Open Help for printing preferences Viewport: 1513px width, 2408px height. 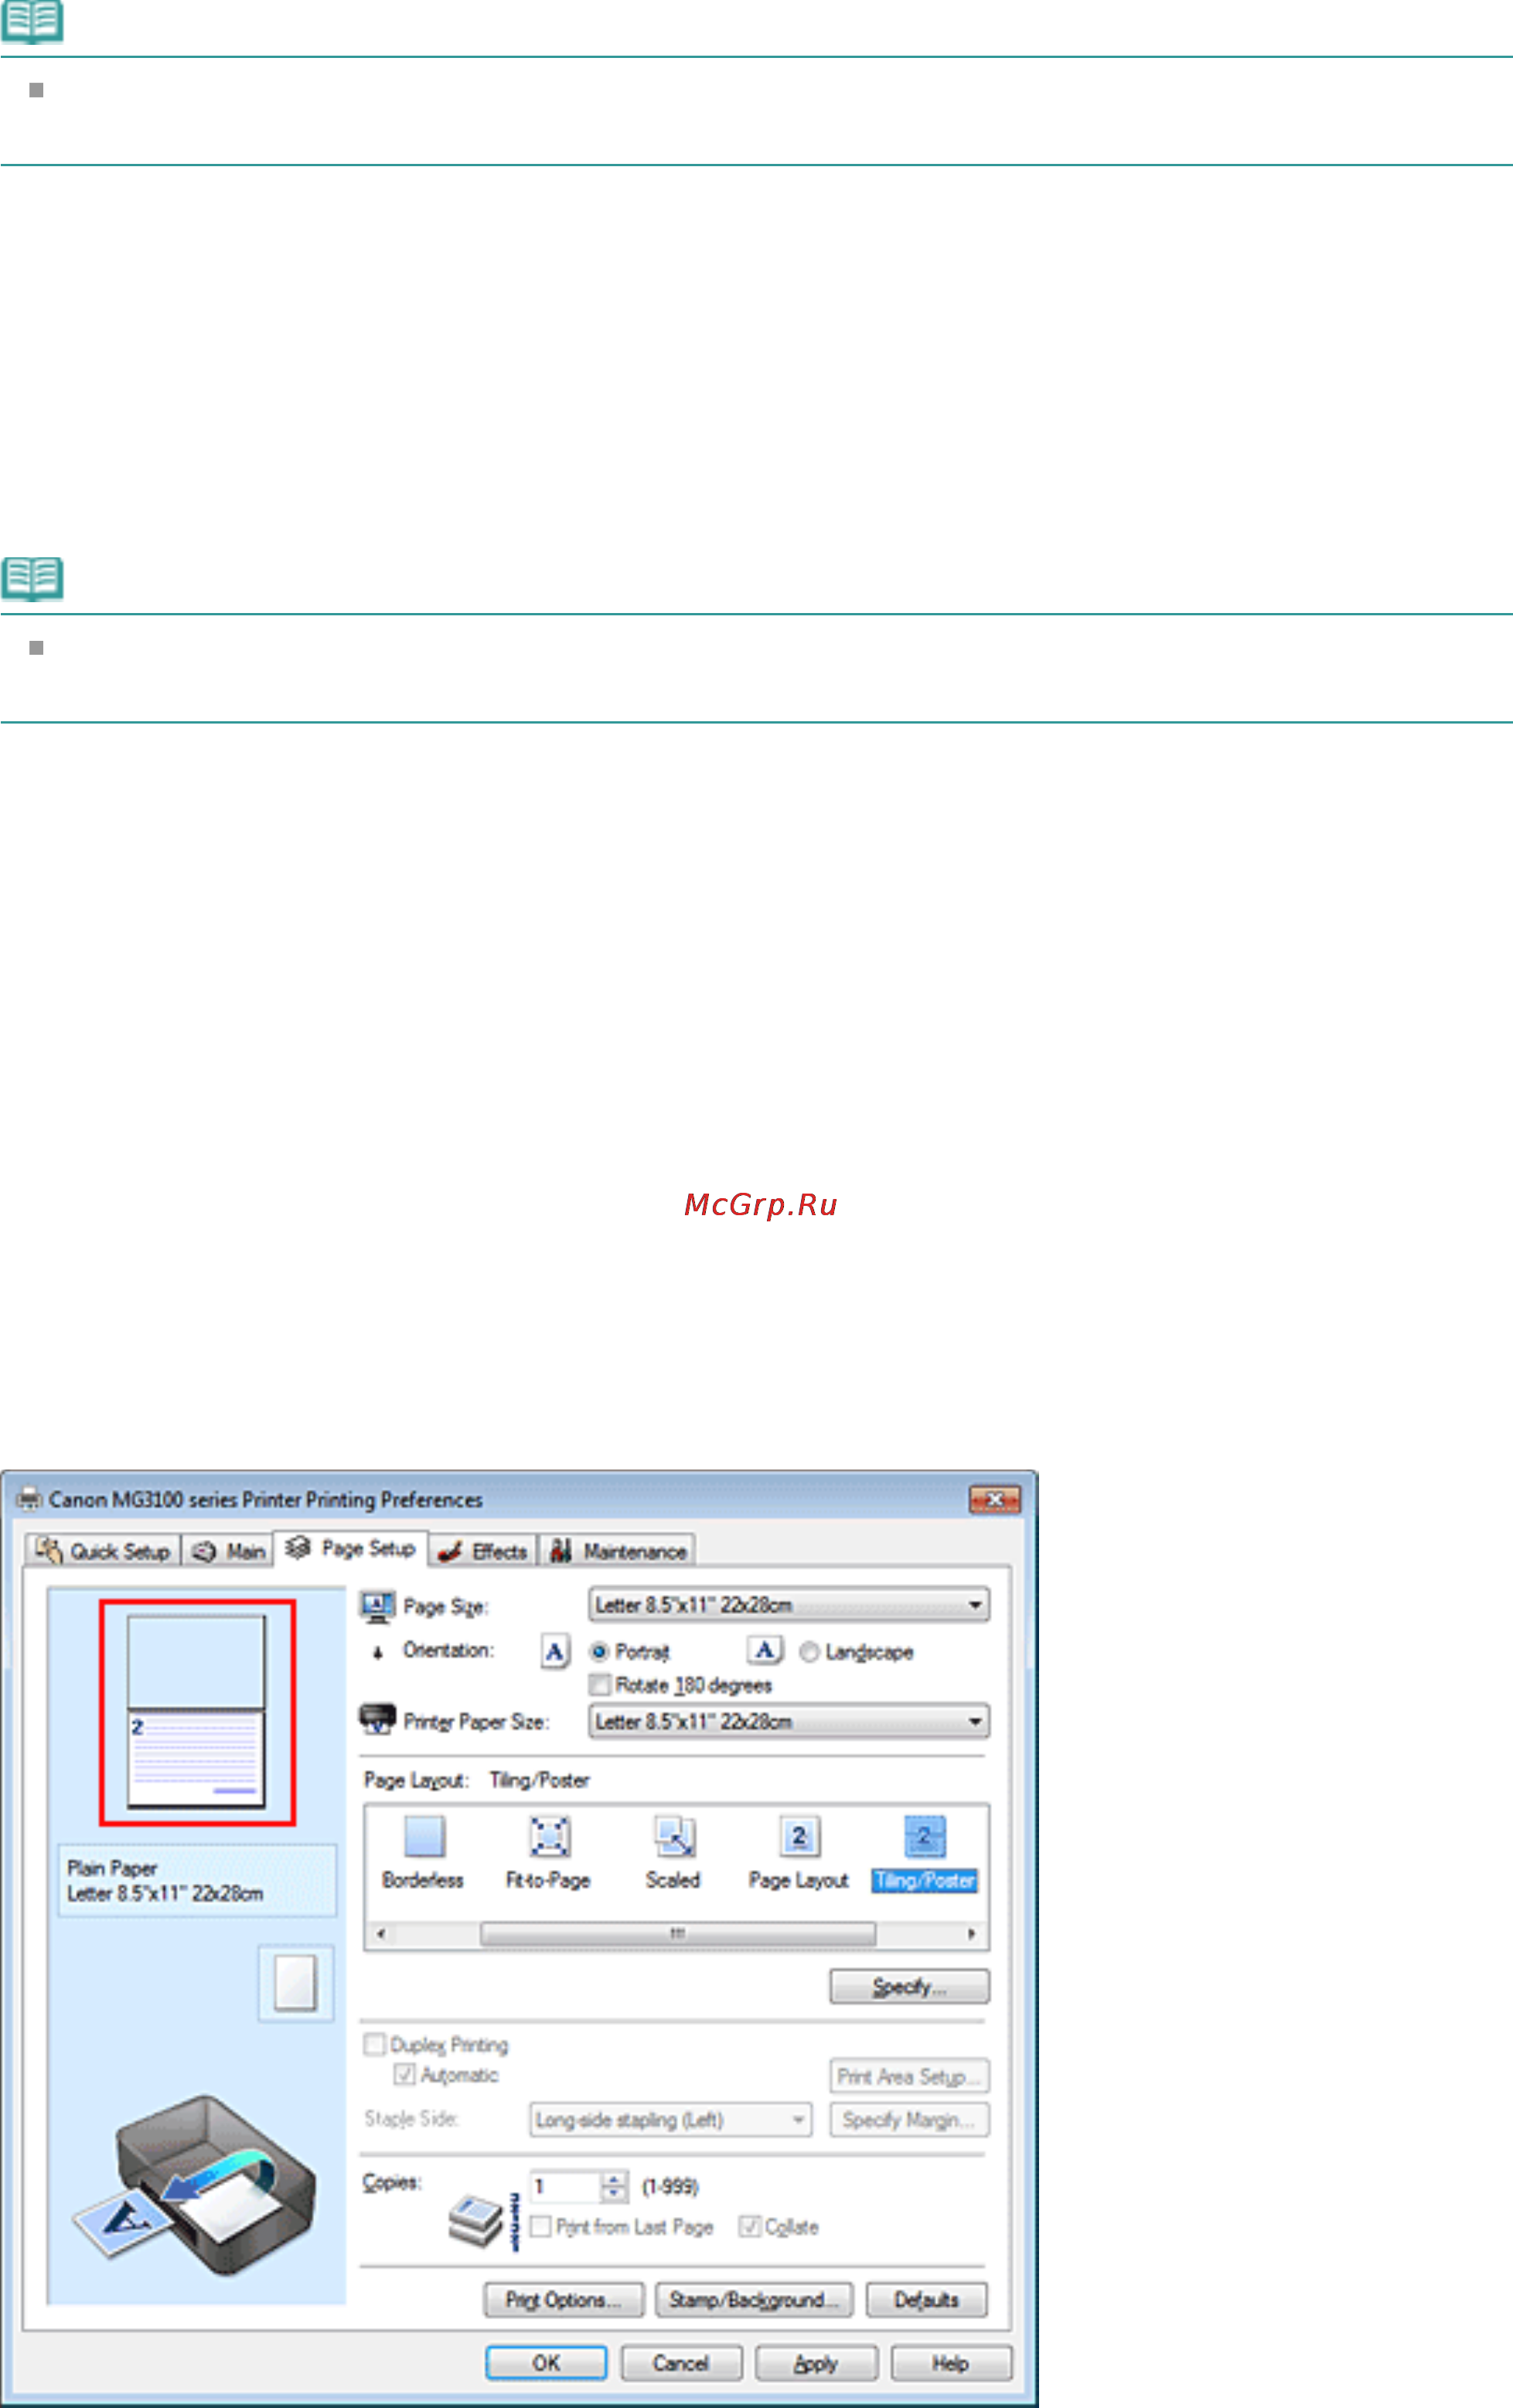951,2363
